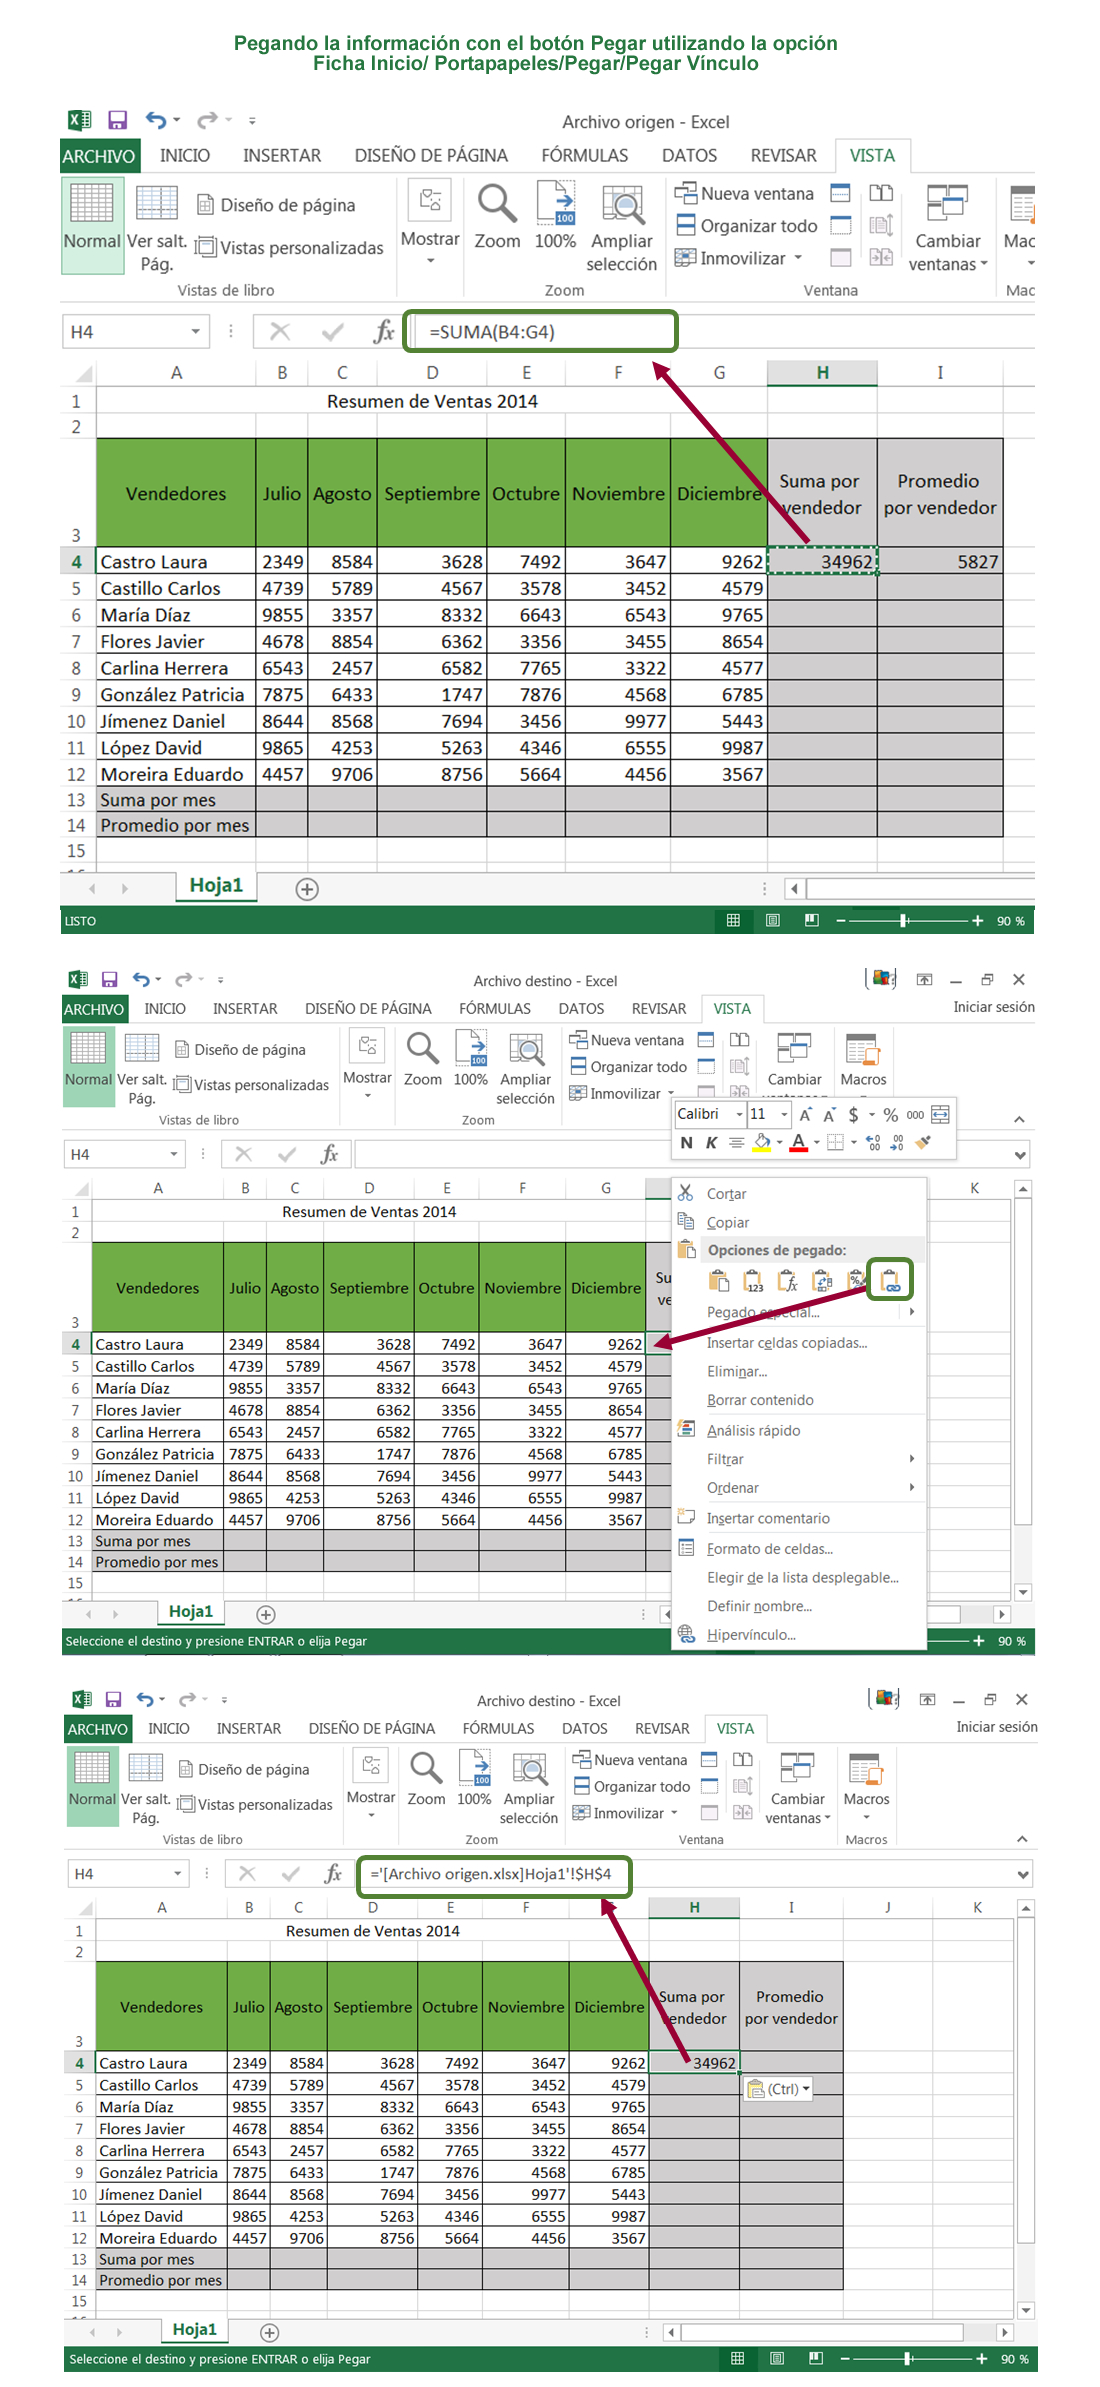Click the zoom slider handle in Archivo origen status bar

tap(904, 920)
